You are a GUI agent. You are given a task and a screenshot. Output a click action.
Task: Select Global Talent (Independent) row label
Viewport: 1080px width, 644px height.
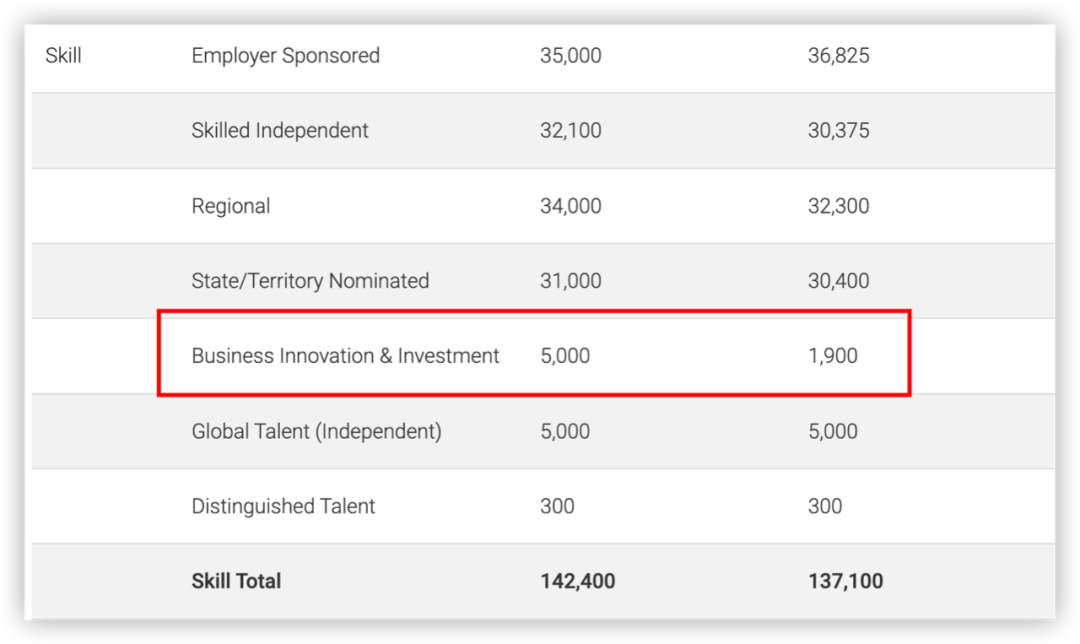tap(316, 431)
